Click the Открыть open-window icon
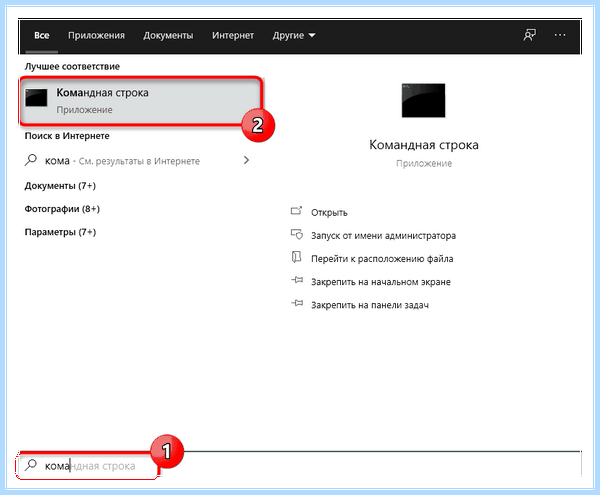Image resolution: width=600 pixels, height=495 pixels. coord(297,211)
